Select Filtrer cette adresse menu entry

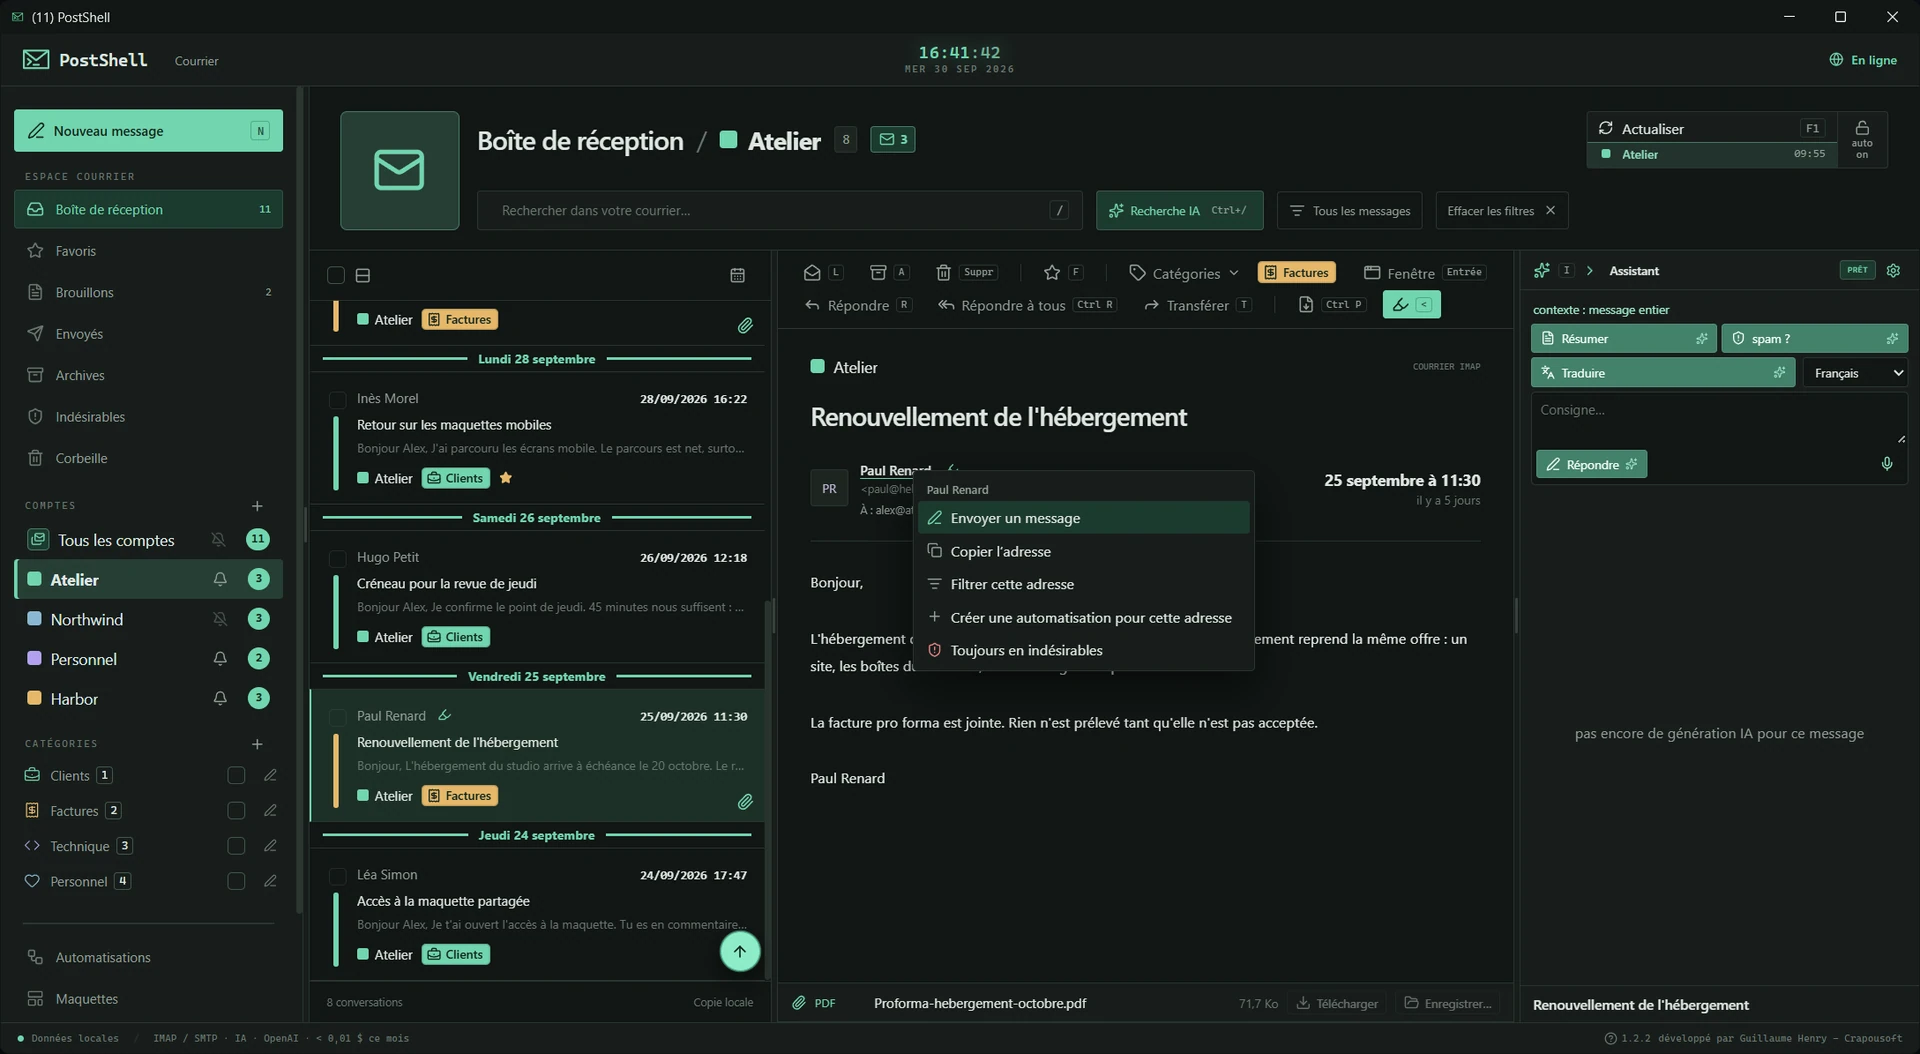(x=1084, y=584)
